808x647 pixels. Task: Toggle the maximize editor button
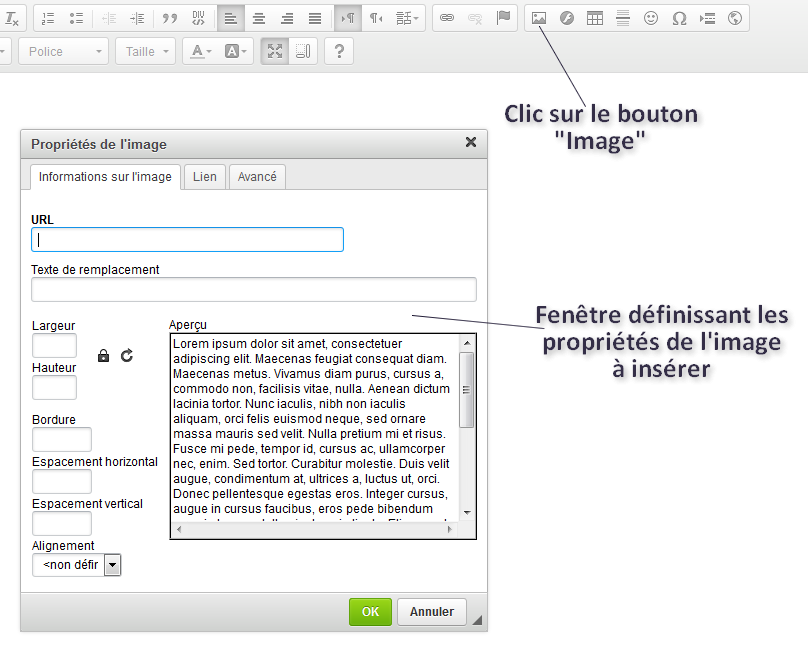click(275, 51)
